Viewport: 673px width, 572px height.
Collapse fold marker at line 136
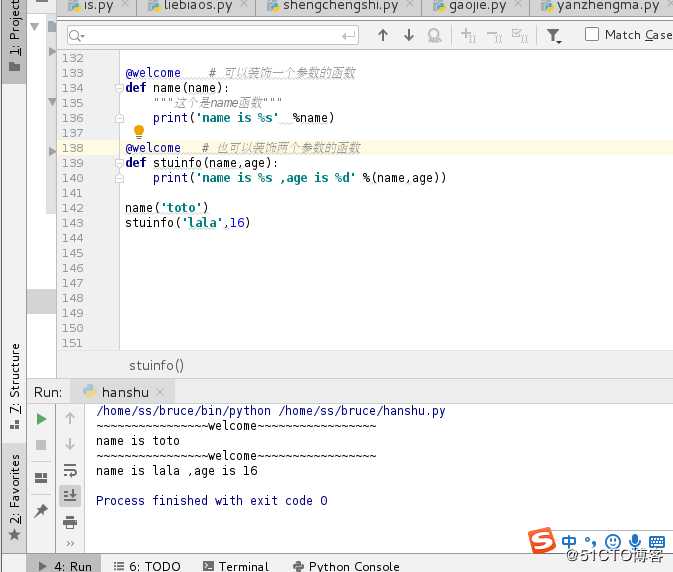click(x=119, y=118)
